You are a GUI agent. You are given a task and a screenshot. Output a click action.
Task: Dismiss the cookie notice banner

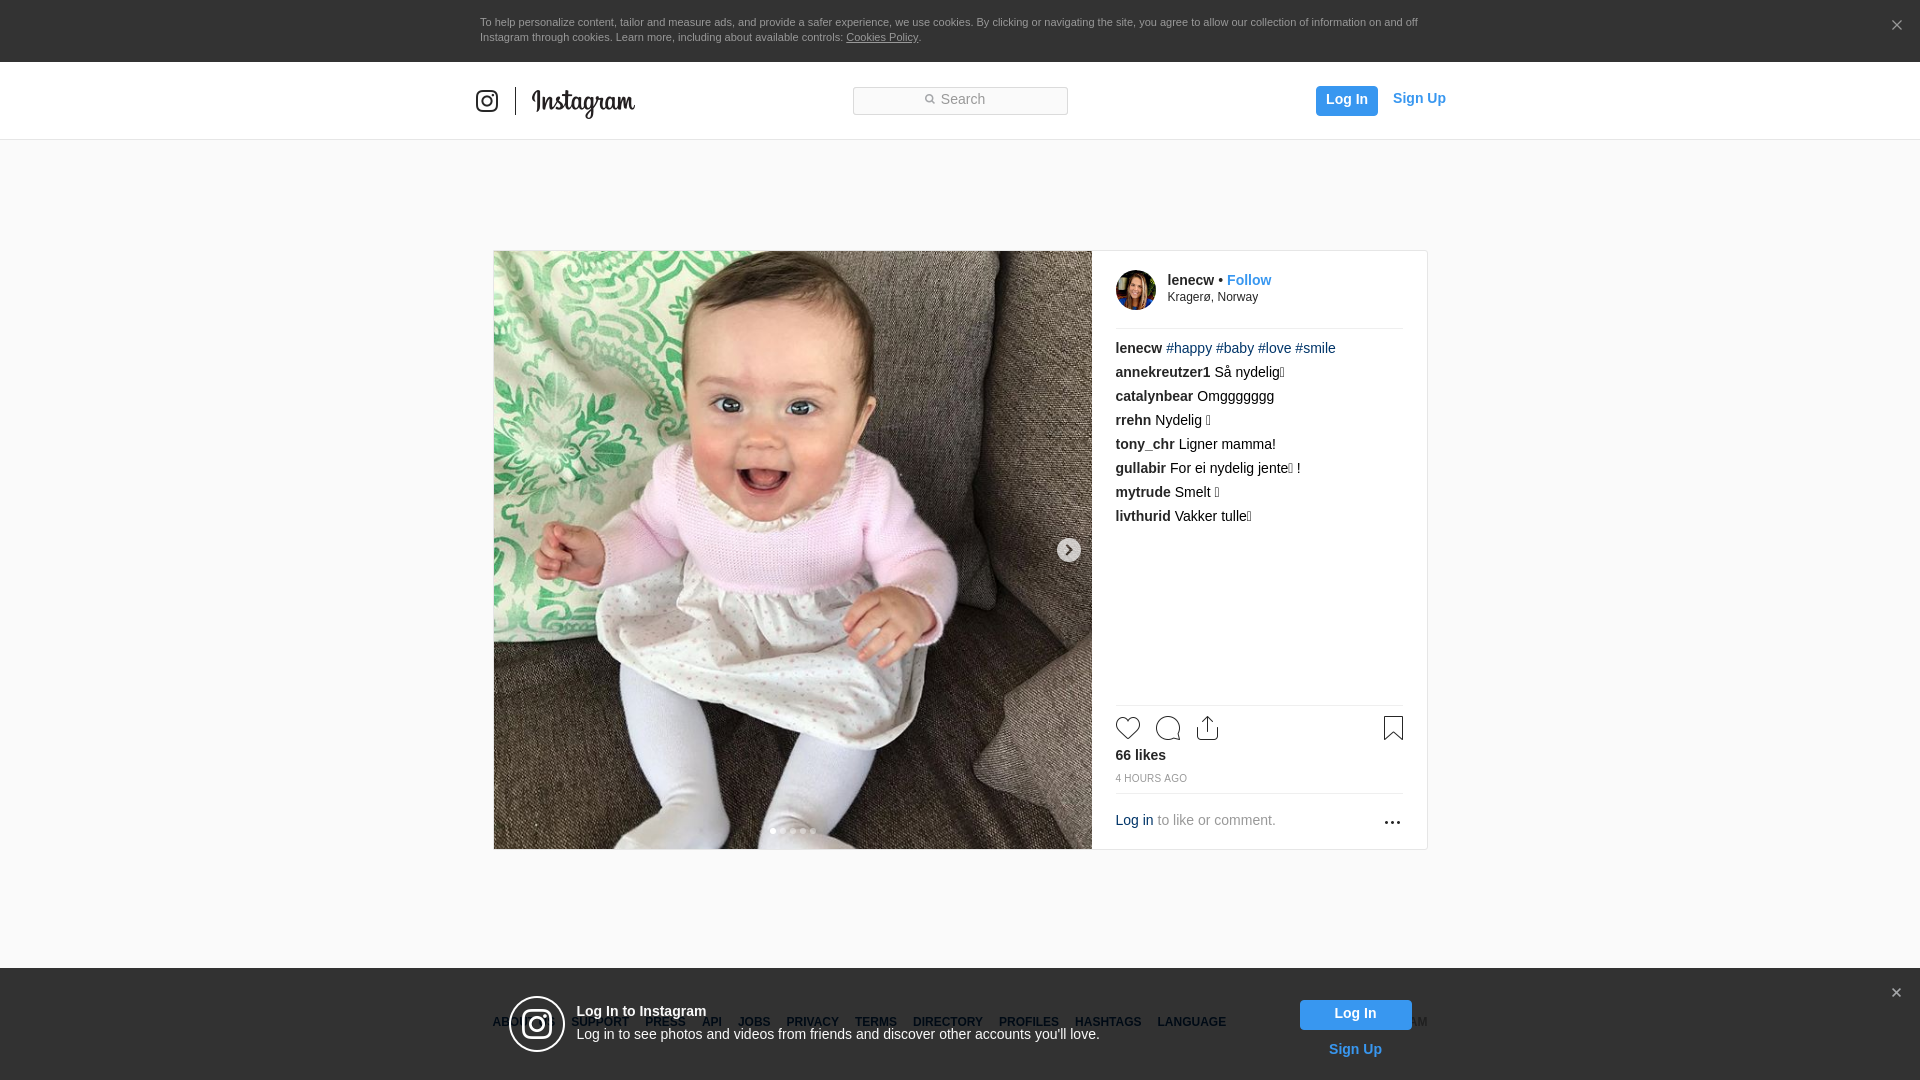click(1896, 26)
